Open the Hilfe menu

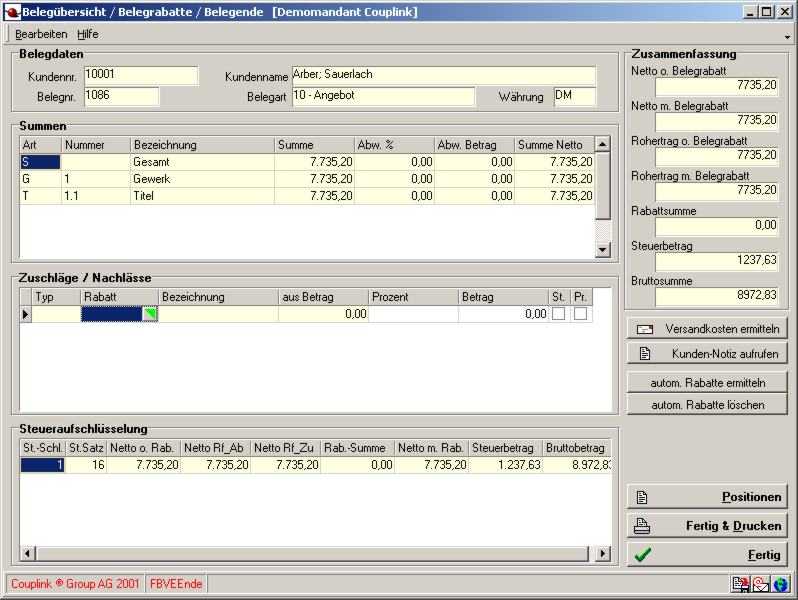tap(88, 34)
